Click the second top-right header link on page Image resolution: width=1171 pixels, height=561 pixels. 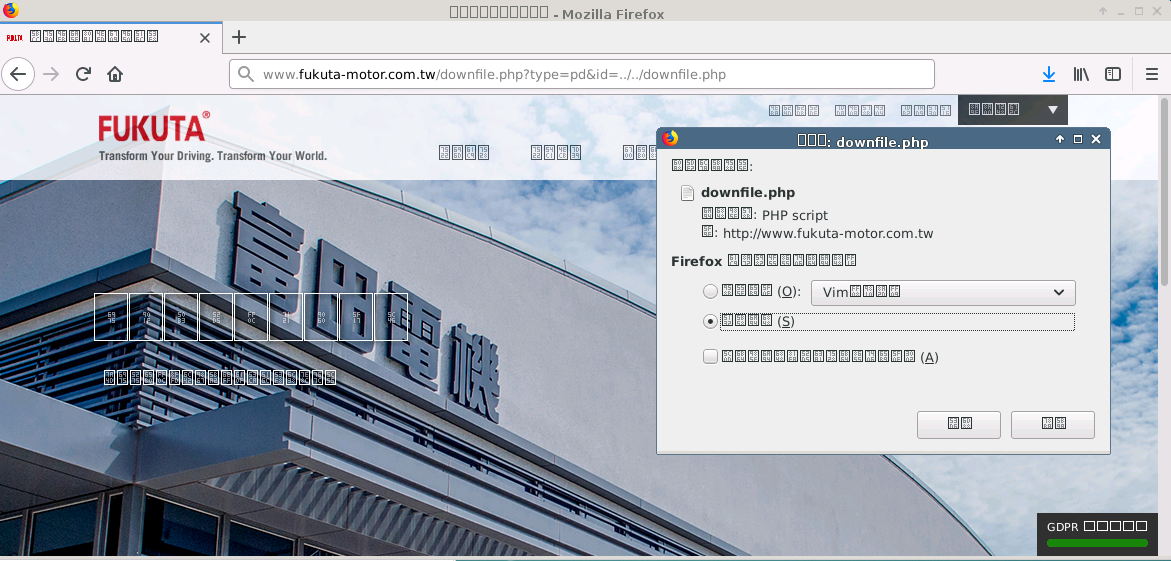pyautogui.click(x=860, y=110)
